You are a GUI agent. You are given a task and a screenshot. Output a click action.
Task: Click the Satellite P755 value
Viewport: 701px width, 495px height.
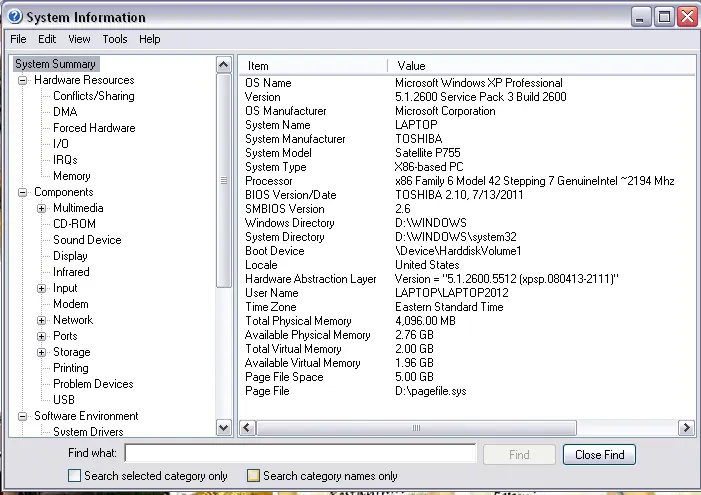point(428,153)
